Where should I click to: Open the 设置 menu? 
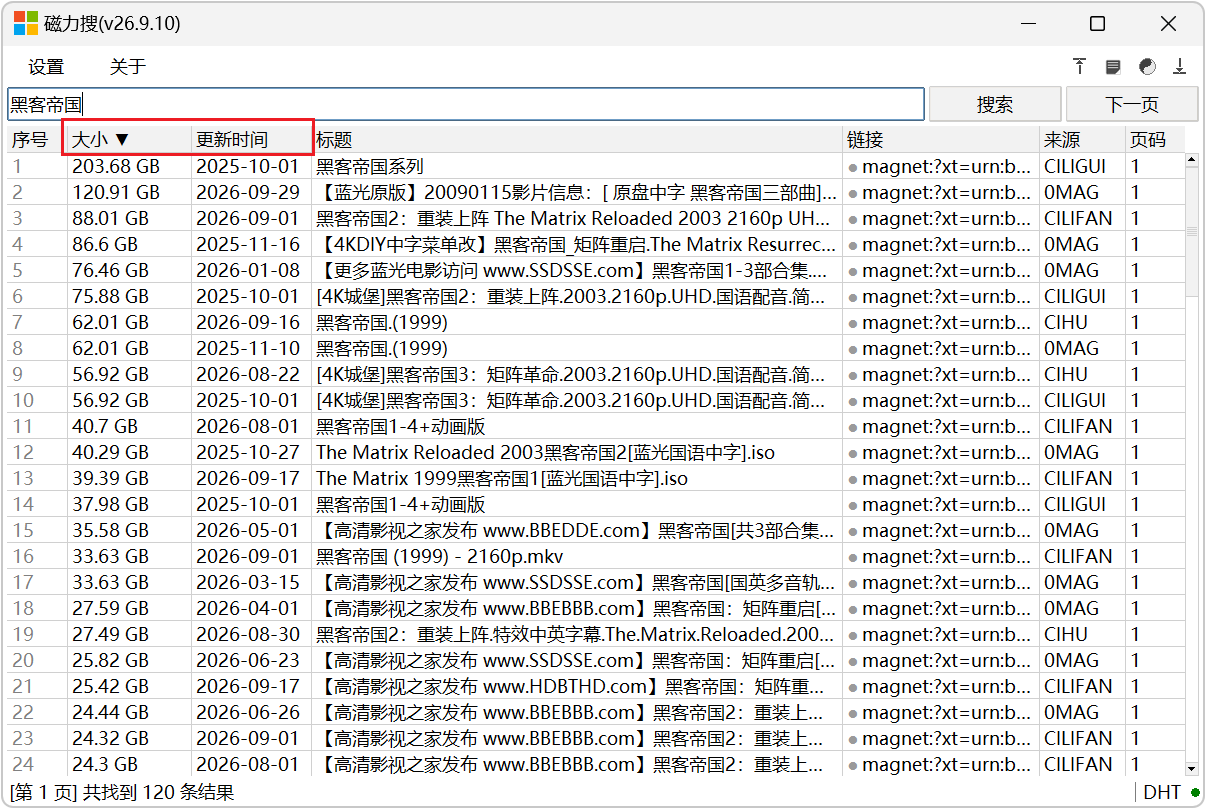(46, 67)
